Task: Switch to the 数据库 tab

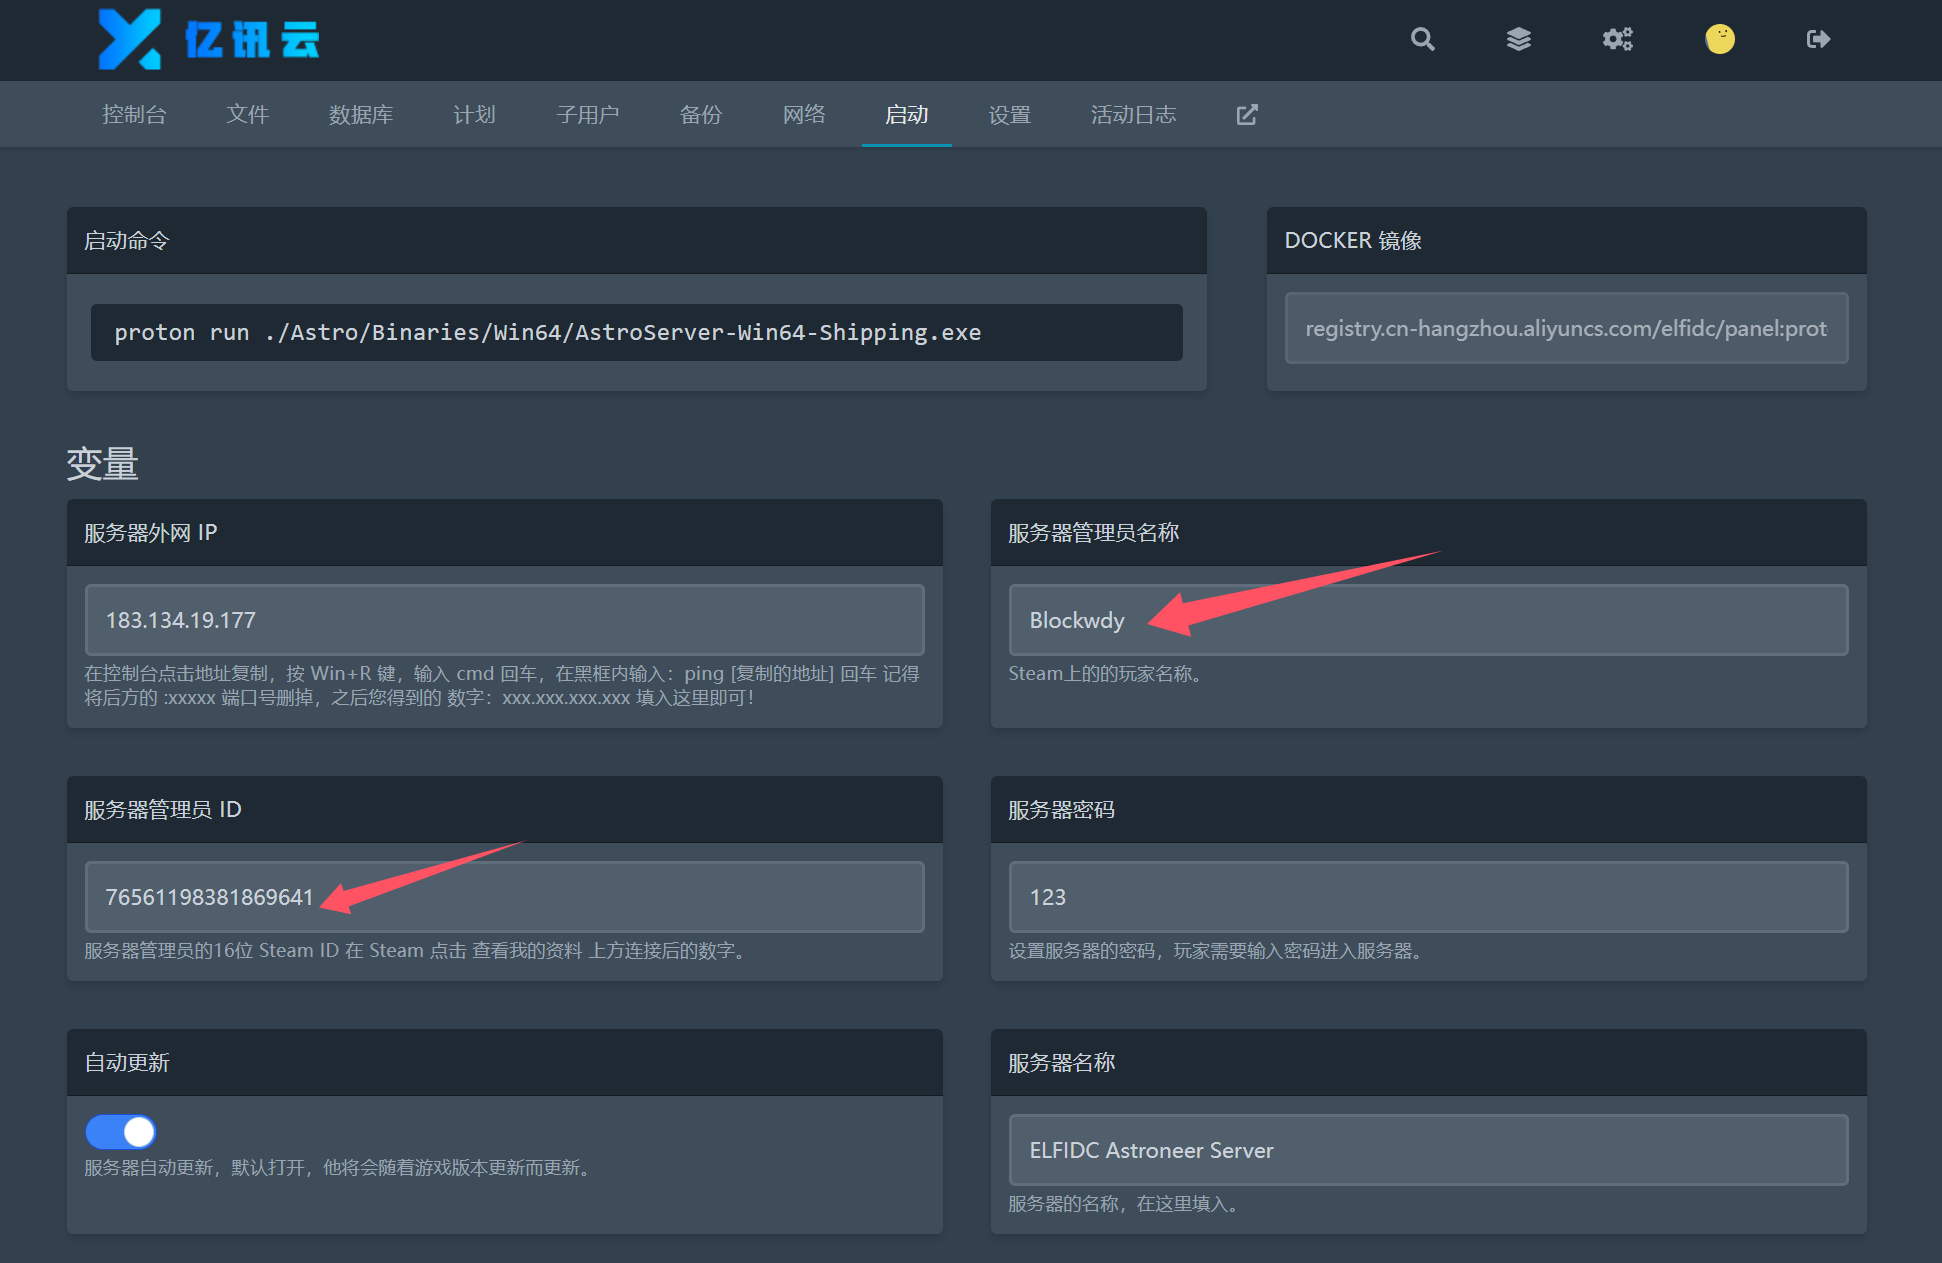Action: [x=360, y=115]
